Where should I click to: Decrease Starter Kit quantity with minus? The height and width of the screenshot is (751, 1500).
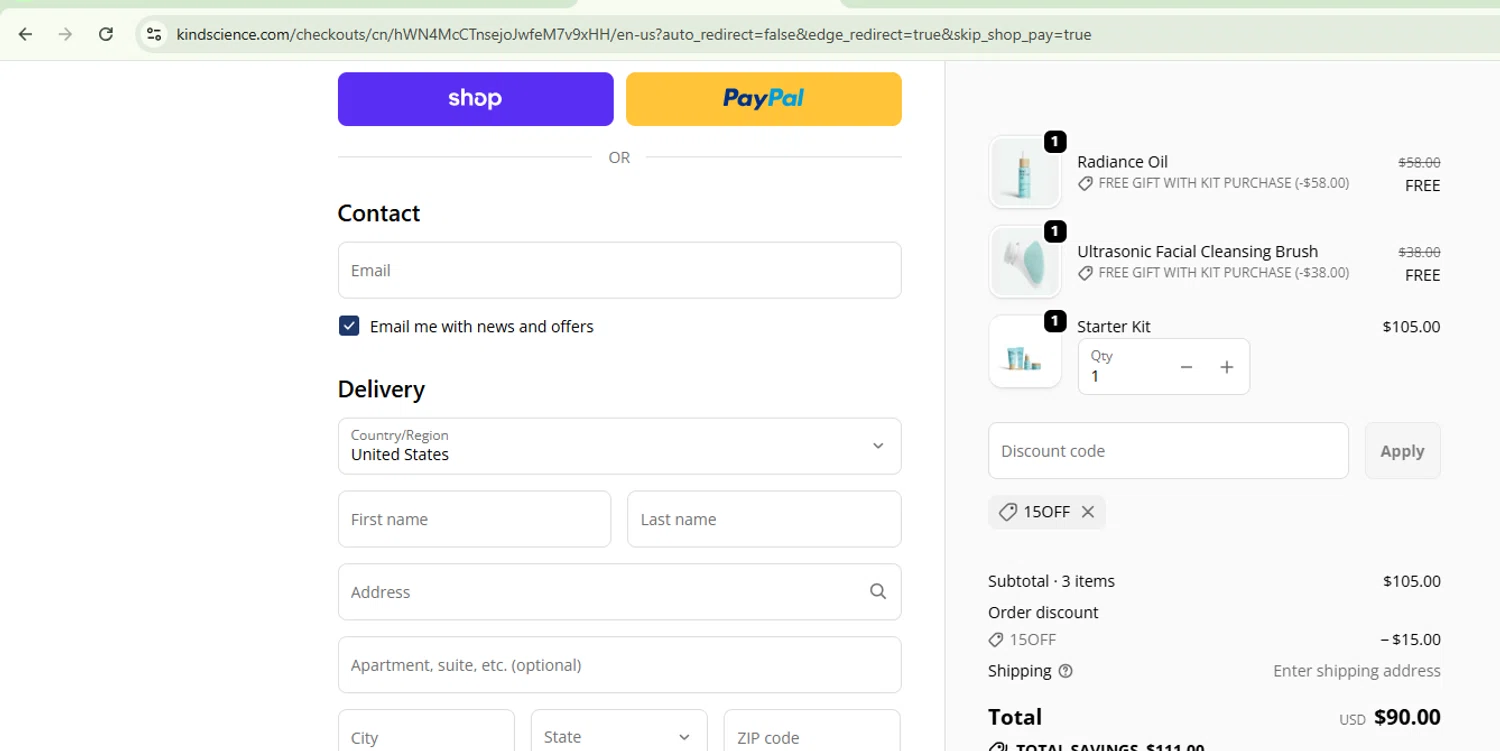tap(1186, 367)
